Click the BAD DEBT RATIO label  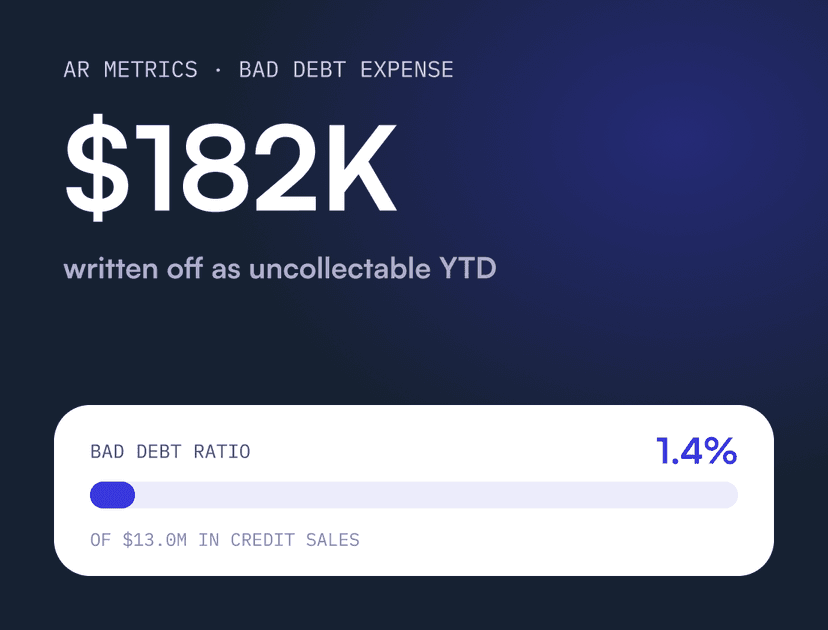[170, 452]
